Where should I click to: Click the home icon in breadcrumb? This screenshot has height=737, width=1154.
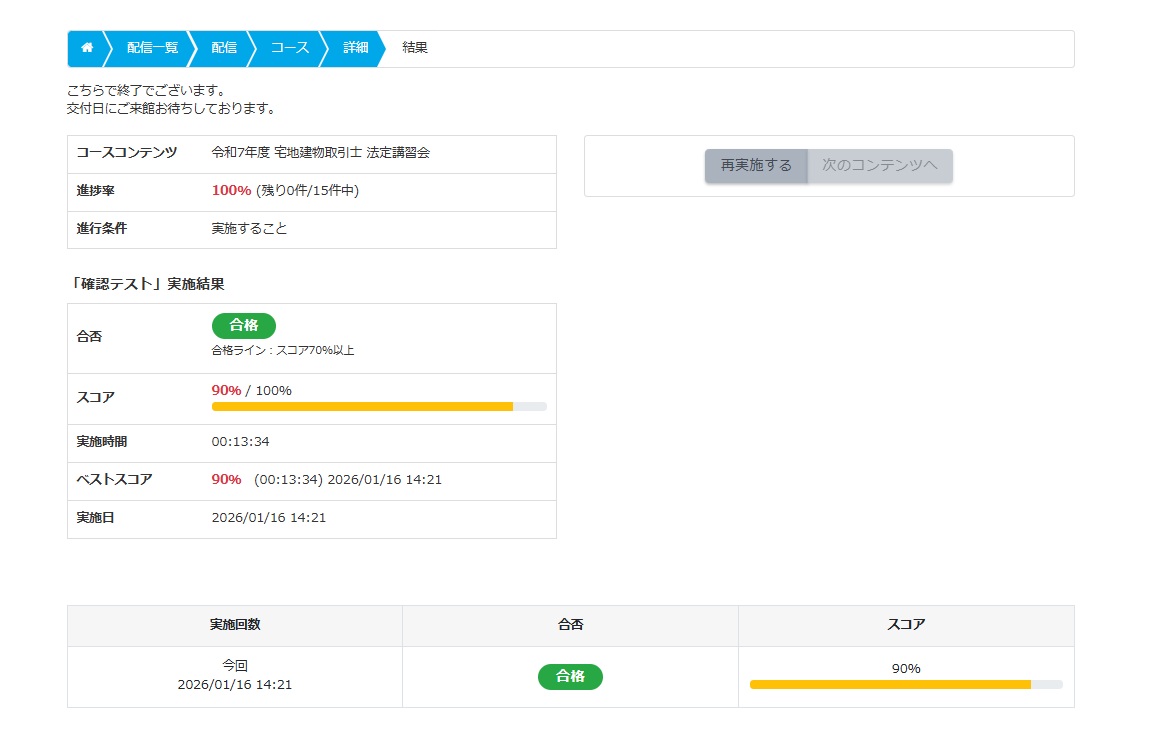(x=87, y=48)
